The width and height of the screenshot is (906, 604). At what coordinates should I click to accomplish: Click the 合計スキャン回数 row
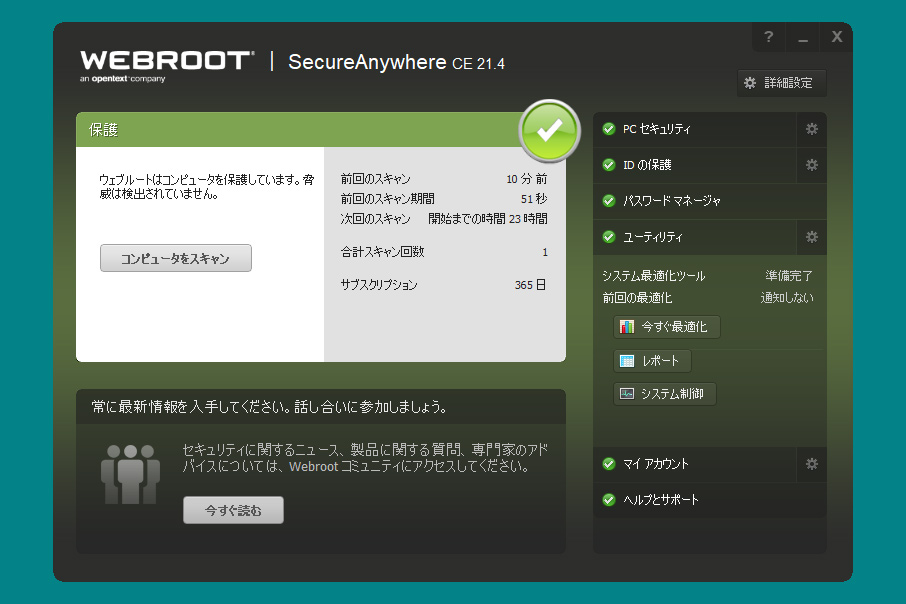[444, 251]
